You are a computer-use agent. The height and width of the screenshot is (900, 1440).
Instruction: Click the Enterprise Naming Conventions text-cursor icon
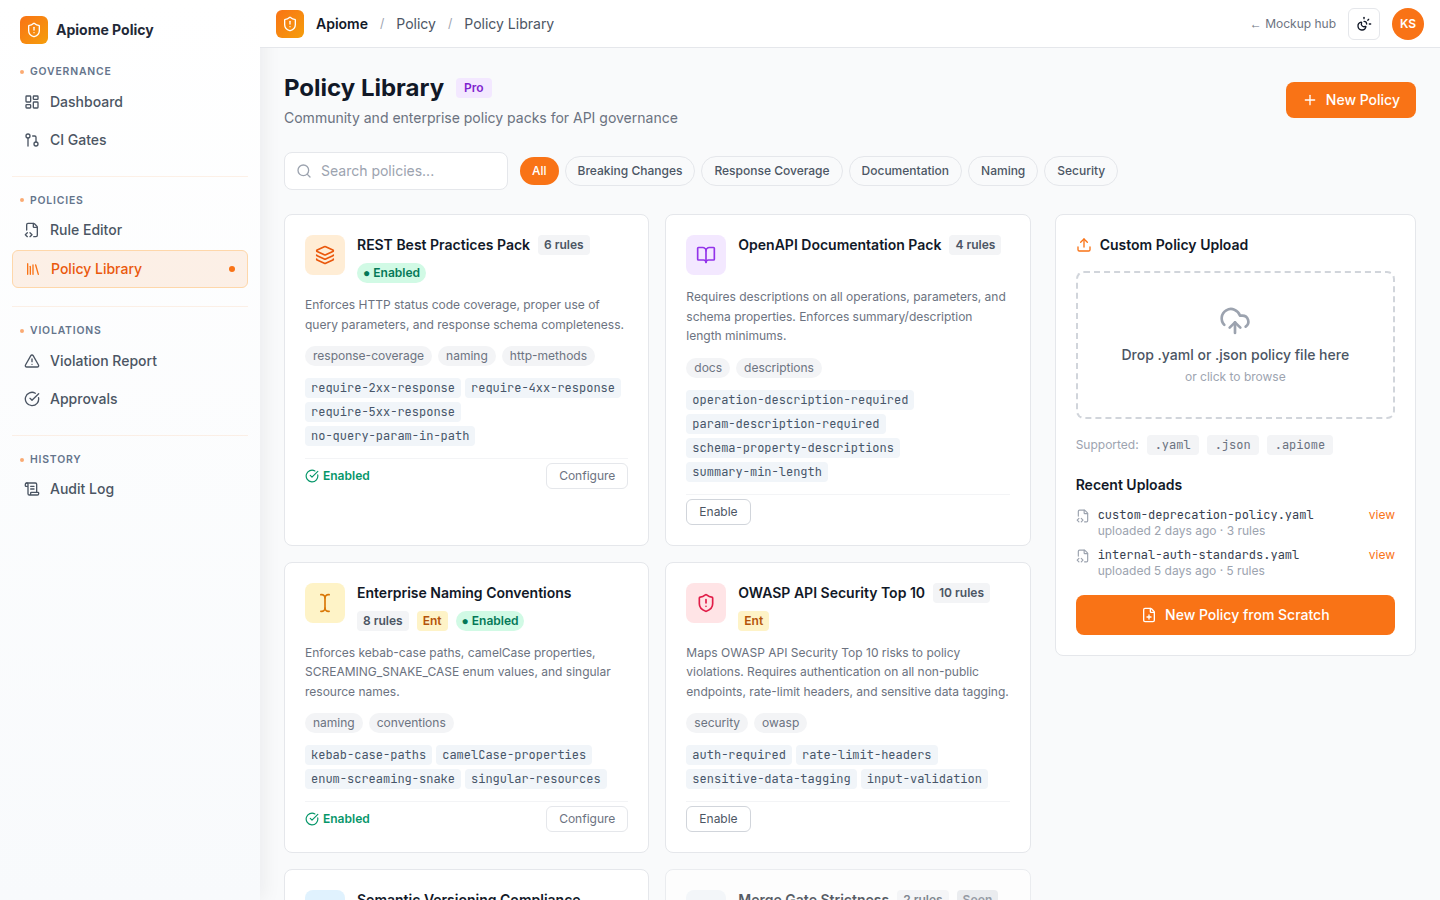[325, 603]
